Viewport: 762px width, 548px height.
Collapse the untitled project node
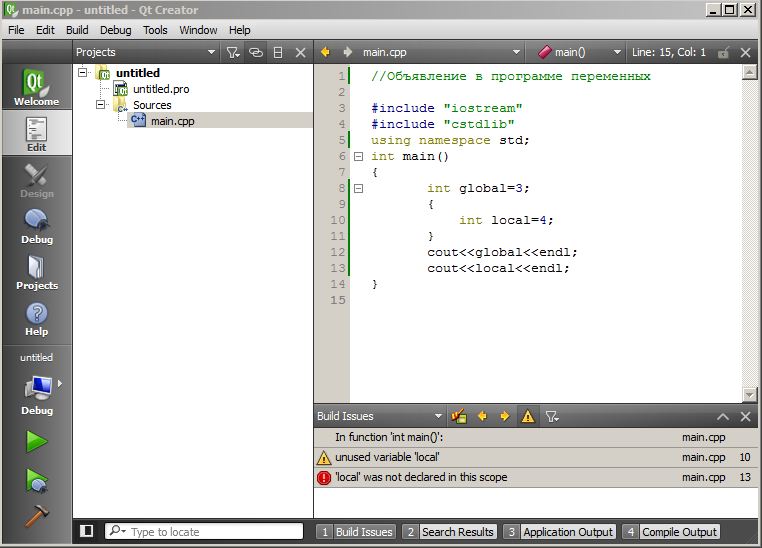83,72
